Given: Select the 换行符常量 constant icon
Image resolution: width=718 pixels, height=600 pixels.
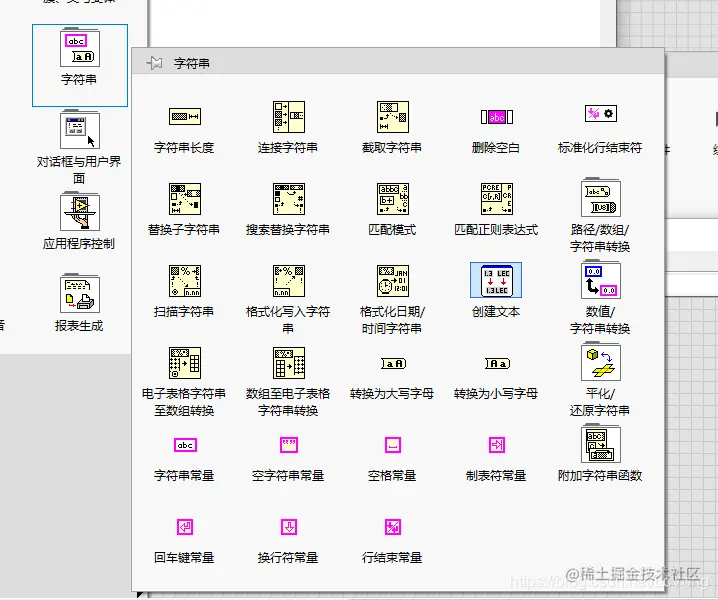Looking at the screenshot, I should click(x=289, y=527).
